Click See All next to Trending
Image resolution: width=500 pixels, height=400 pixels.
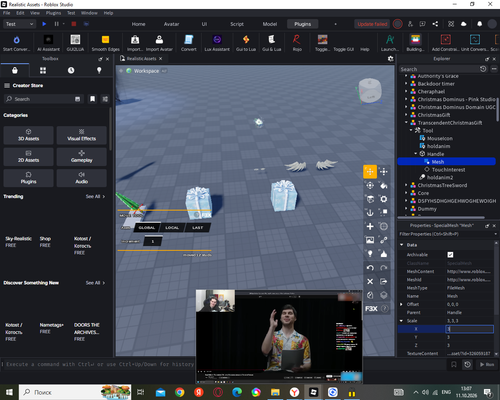[x=95, y=196]
